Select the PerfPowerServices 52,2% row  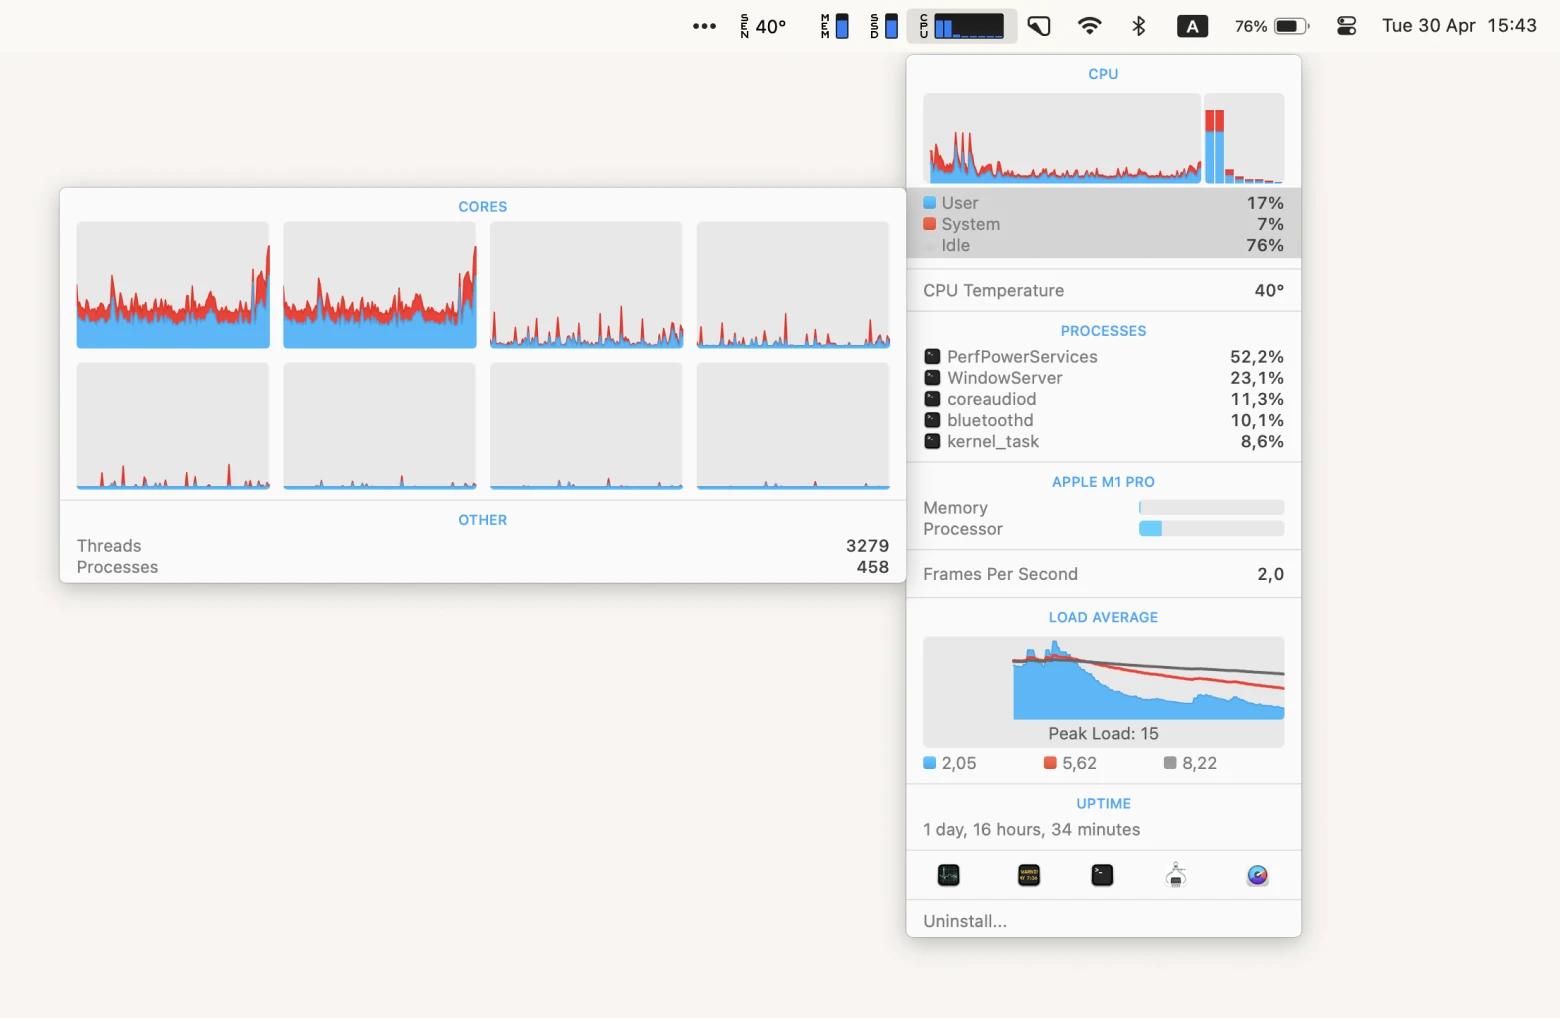pos(1103,356)
